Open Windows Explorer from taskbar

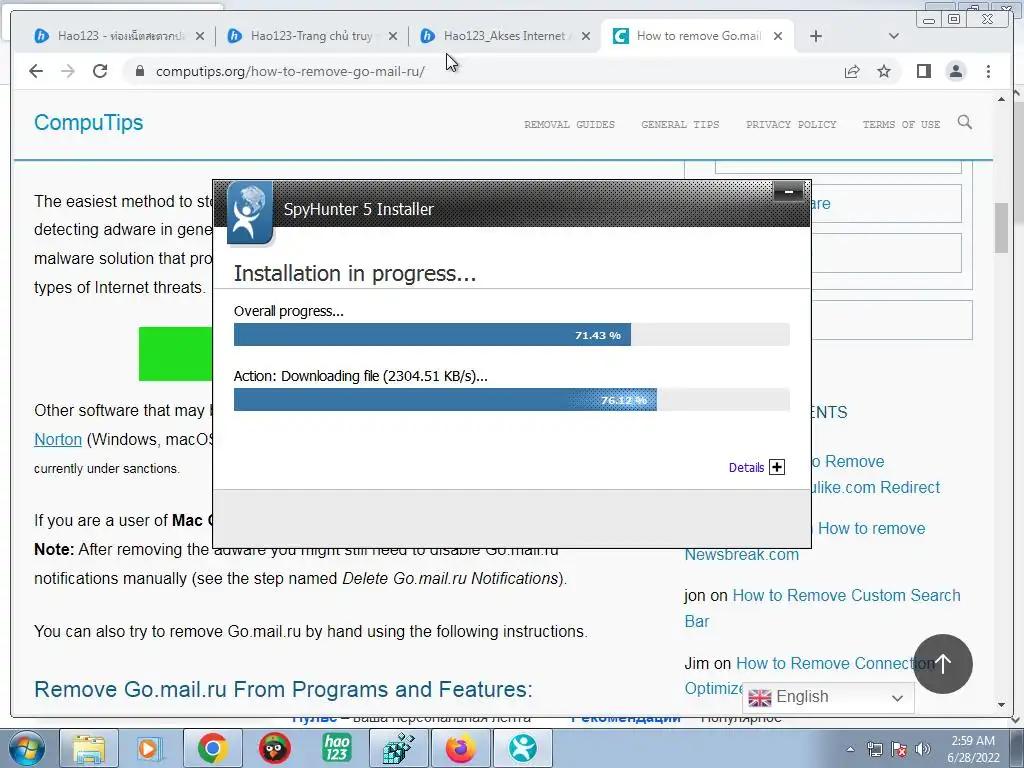[89, 748]
